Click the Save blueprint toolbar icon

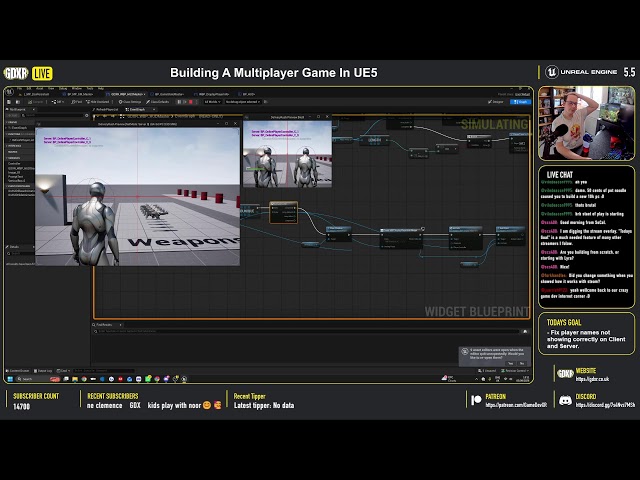pyautogui.click(x=9, y=102)
